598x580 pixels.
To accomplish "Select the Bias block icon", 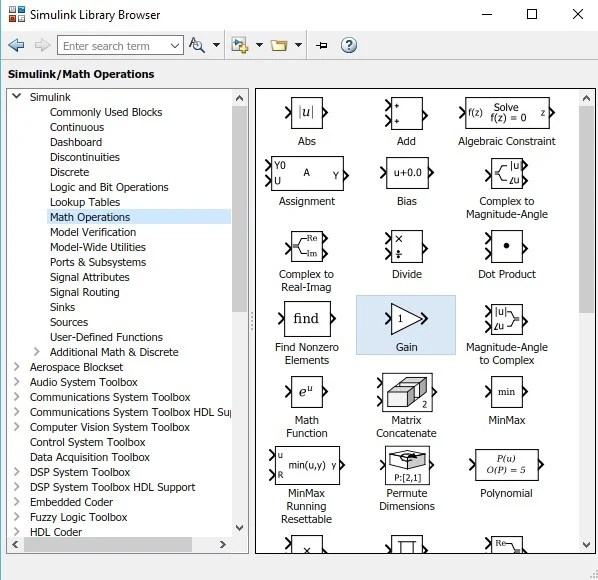I will click(407, 173).
